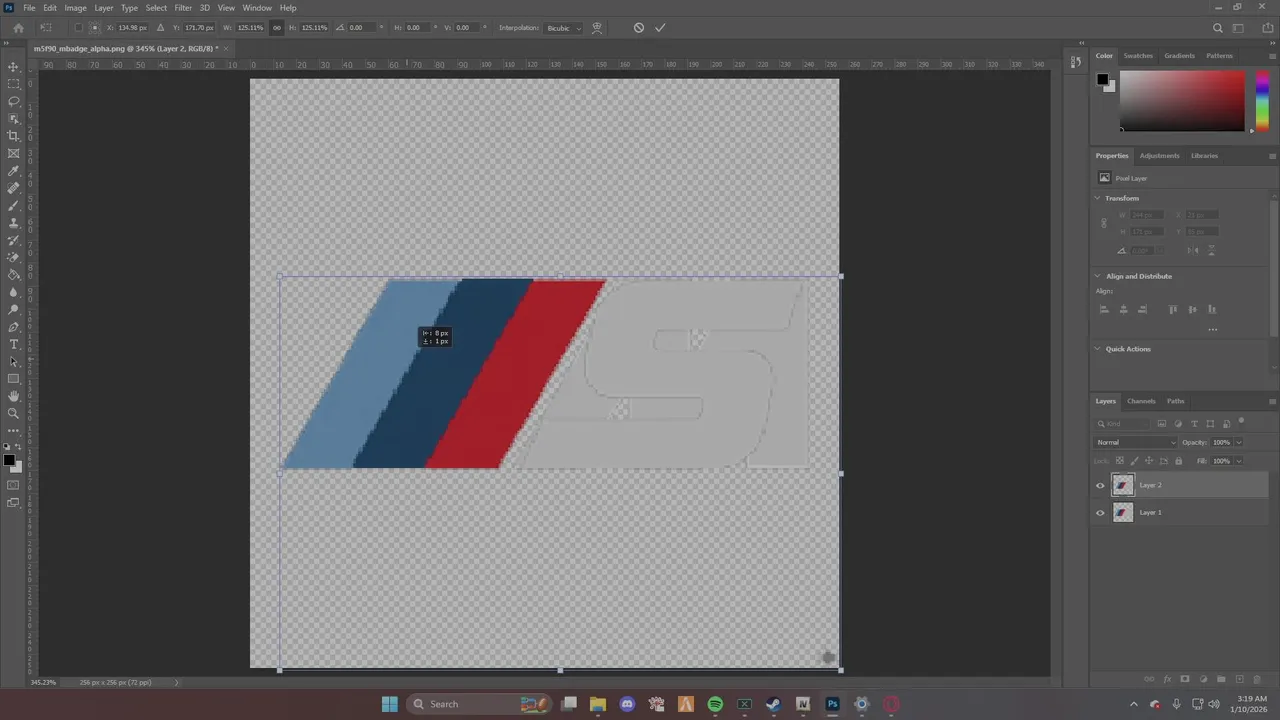
Task: Open the Select menu
Action: click(156, 8)
